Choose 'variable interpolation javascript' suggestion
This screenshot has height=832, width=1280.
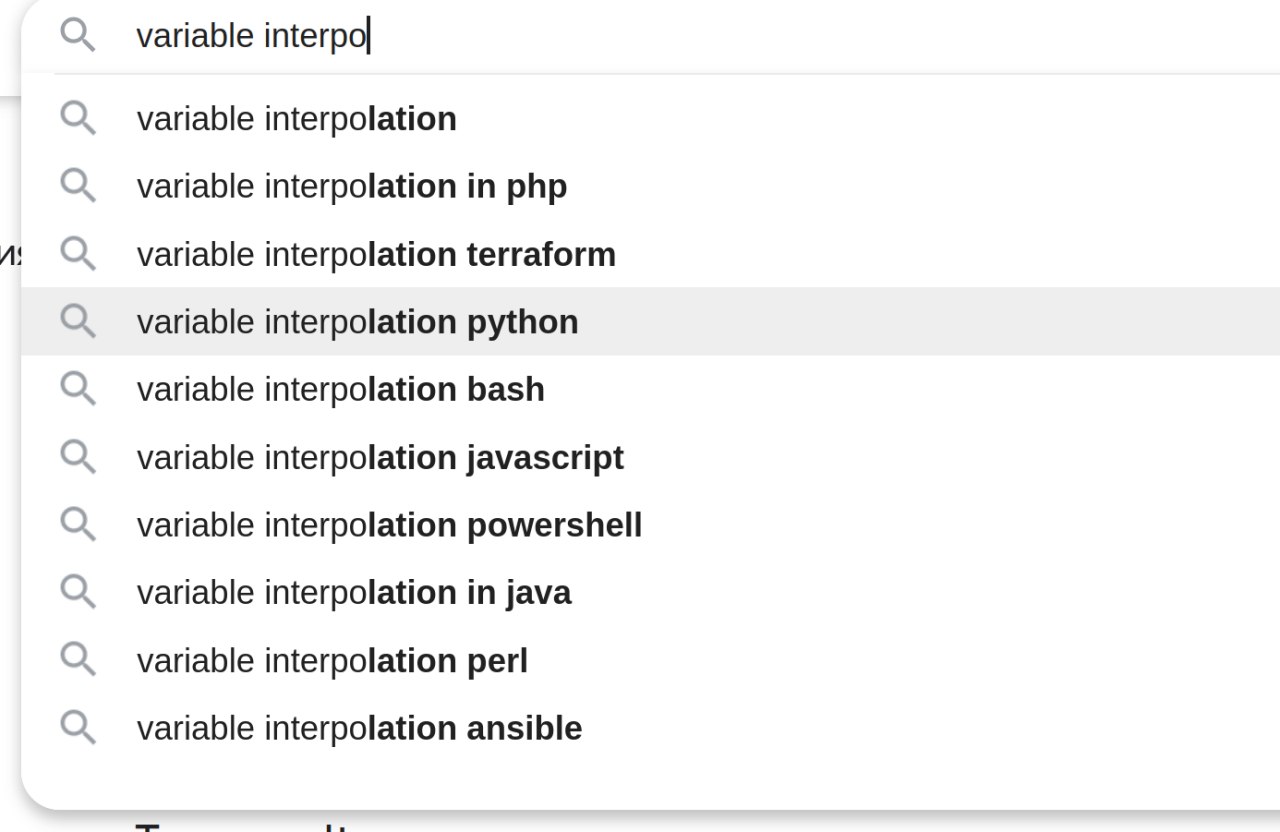(x=650, y=457)
